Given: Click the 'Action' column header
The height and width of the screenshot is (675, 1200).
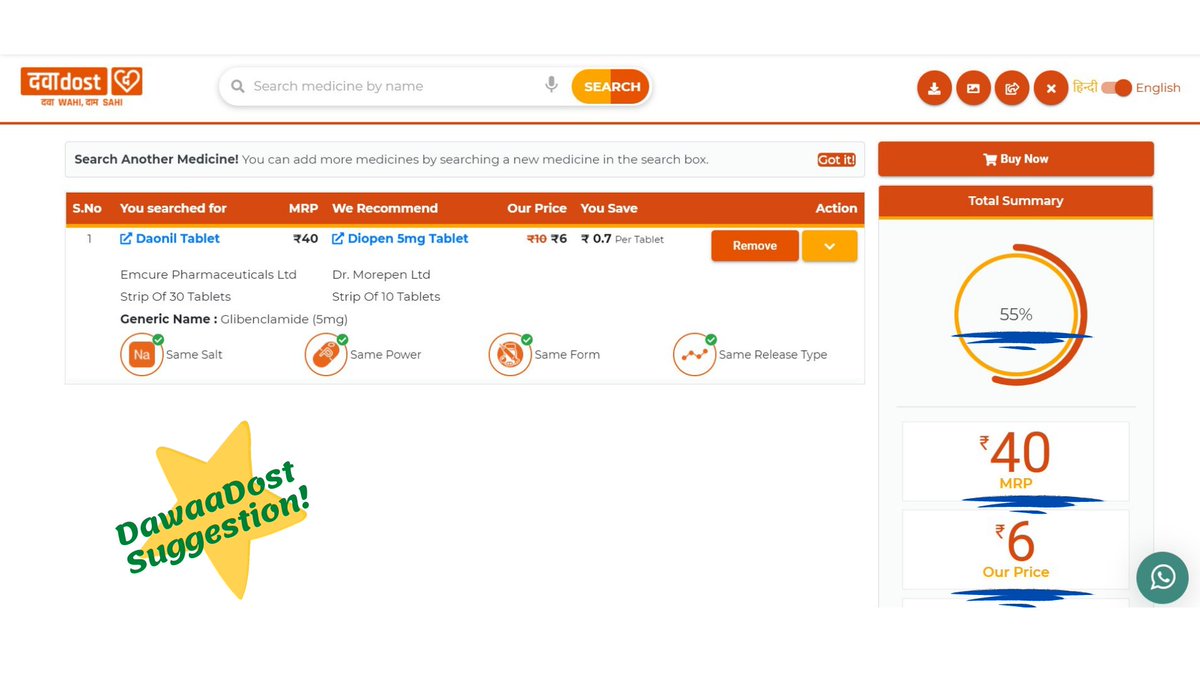Looking at the screenshot, I should click(x=836, y=209).
